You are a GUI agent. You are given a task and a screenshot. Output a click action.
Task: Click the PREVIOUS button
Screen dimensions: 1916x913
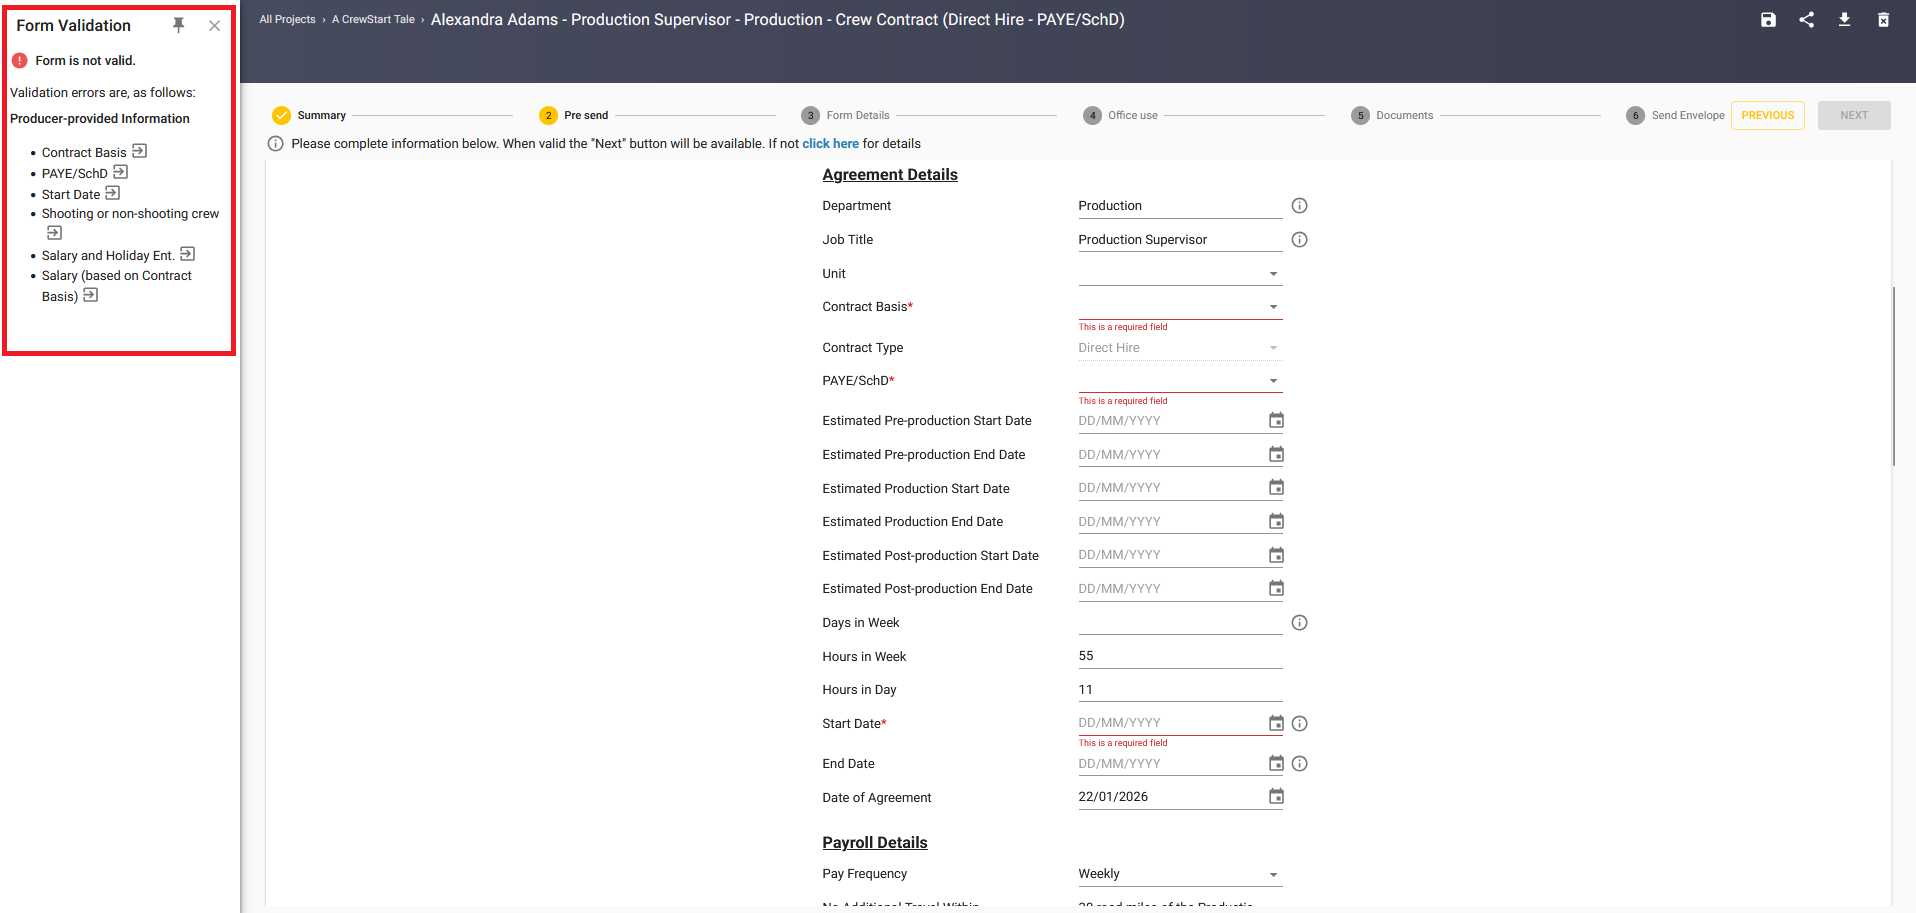(x=1767, y=115)
